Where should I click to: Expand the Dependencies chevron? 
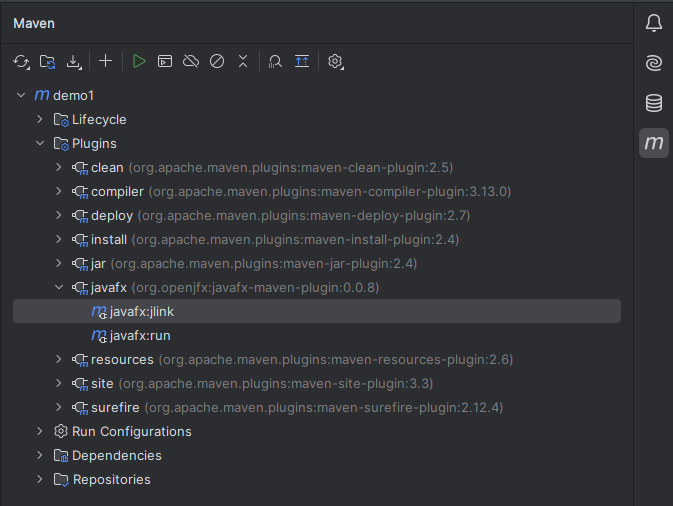pos(39,455)
